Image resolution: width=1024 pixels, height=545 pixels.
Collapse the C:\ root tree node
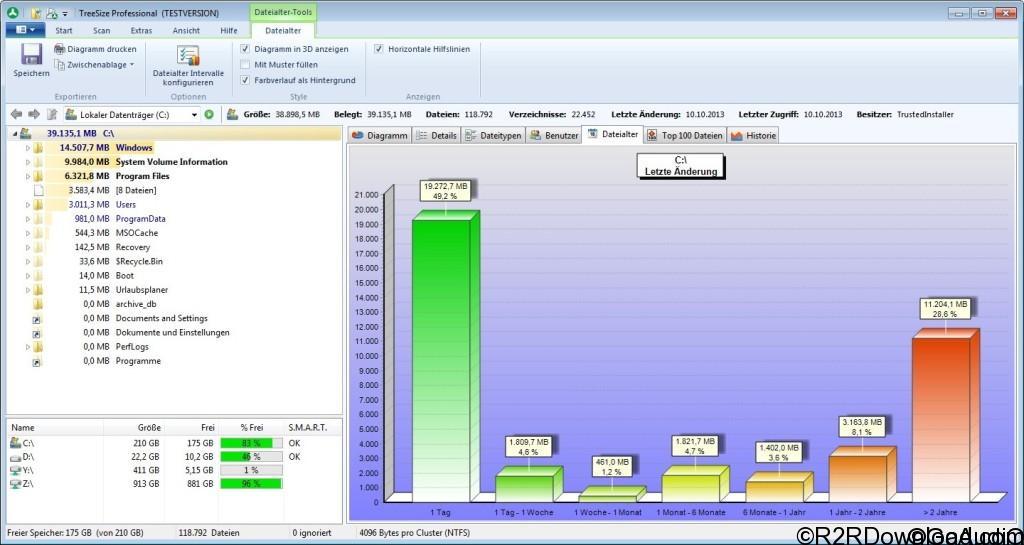pyautogui.click(x=14, y=133)
